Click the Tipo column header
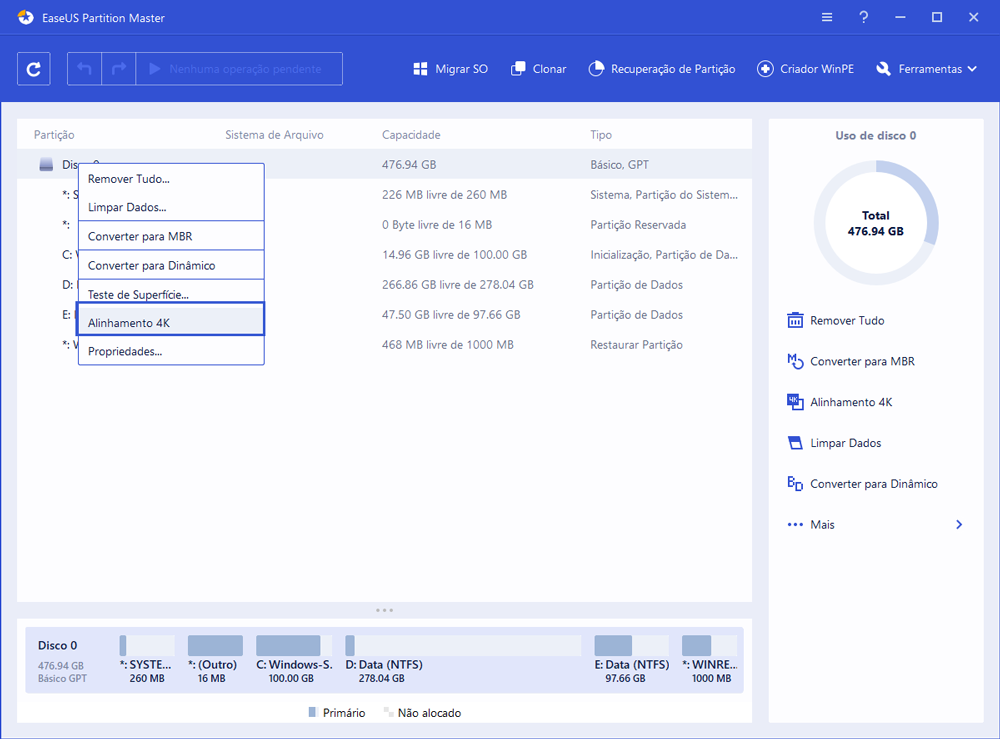This screenshot has height=739, width=1000. tap(601, 135)
